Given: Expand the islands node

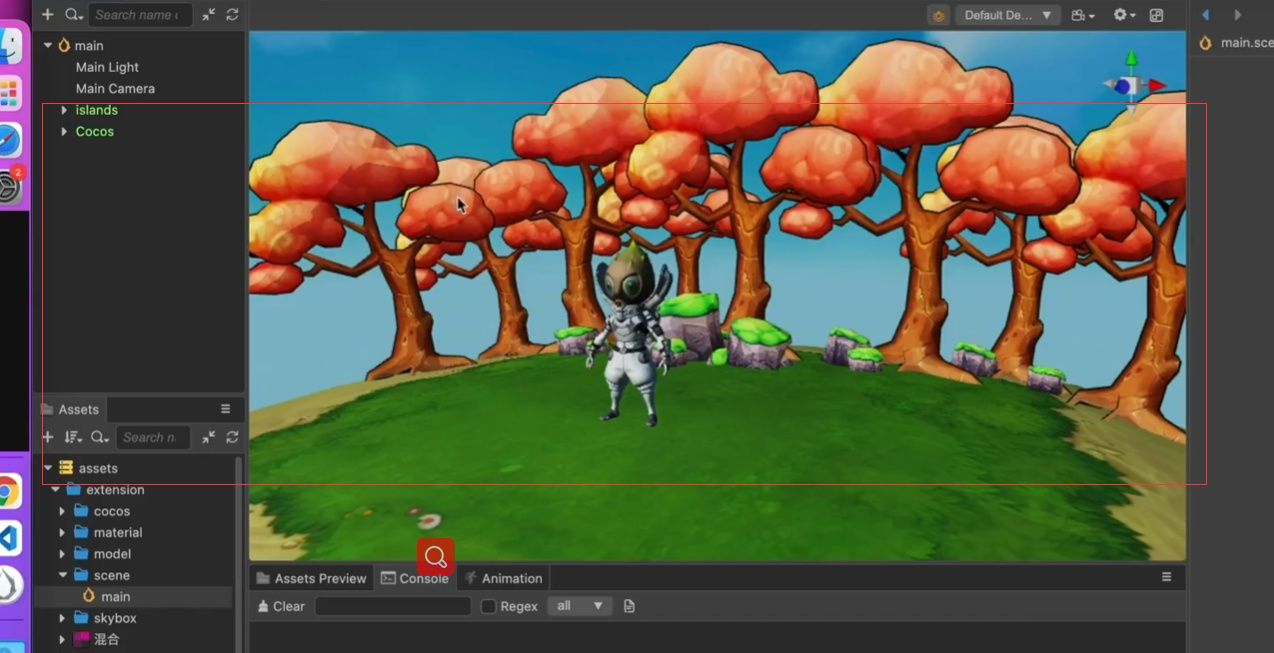Looking at the screenshot, I should tap(64, 110).
